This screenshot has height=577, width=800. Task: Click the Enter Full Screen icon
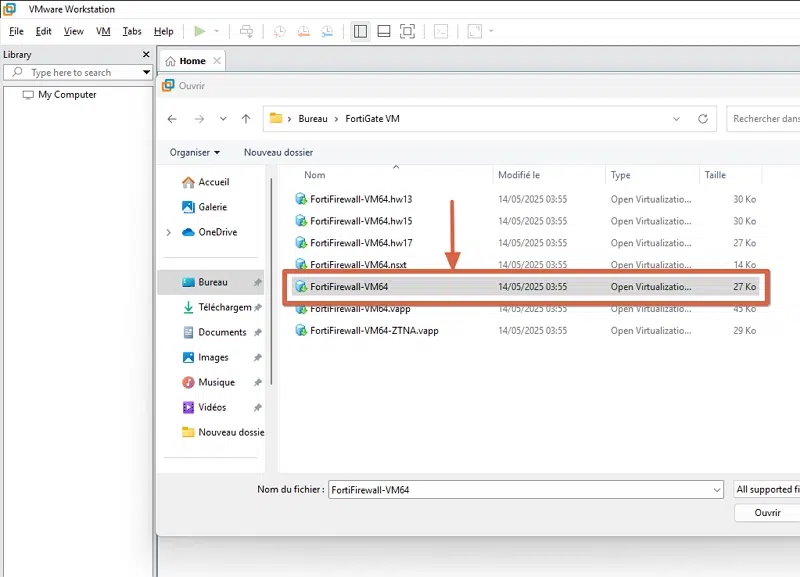tap(407, 32)
